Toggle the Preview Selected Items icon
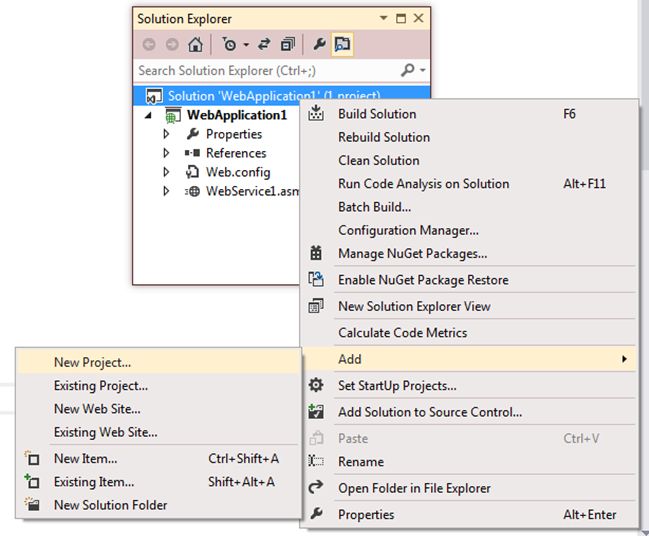The height and width of the screenshot is (536, 649). 342,44
